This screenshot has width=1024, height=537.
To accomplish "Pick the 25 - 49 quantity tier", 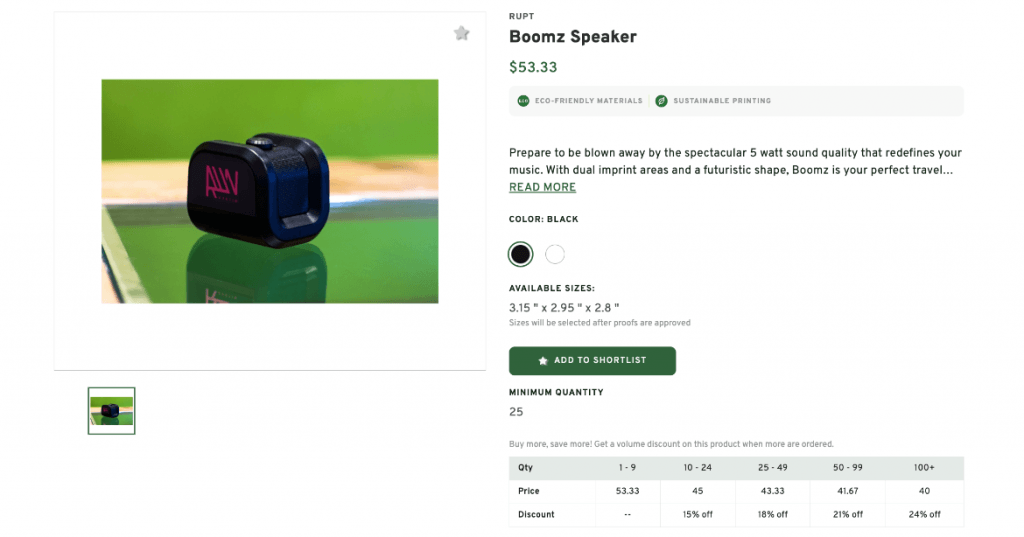I will point(773,468).
